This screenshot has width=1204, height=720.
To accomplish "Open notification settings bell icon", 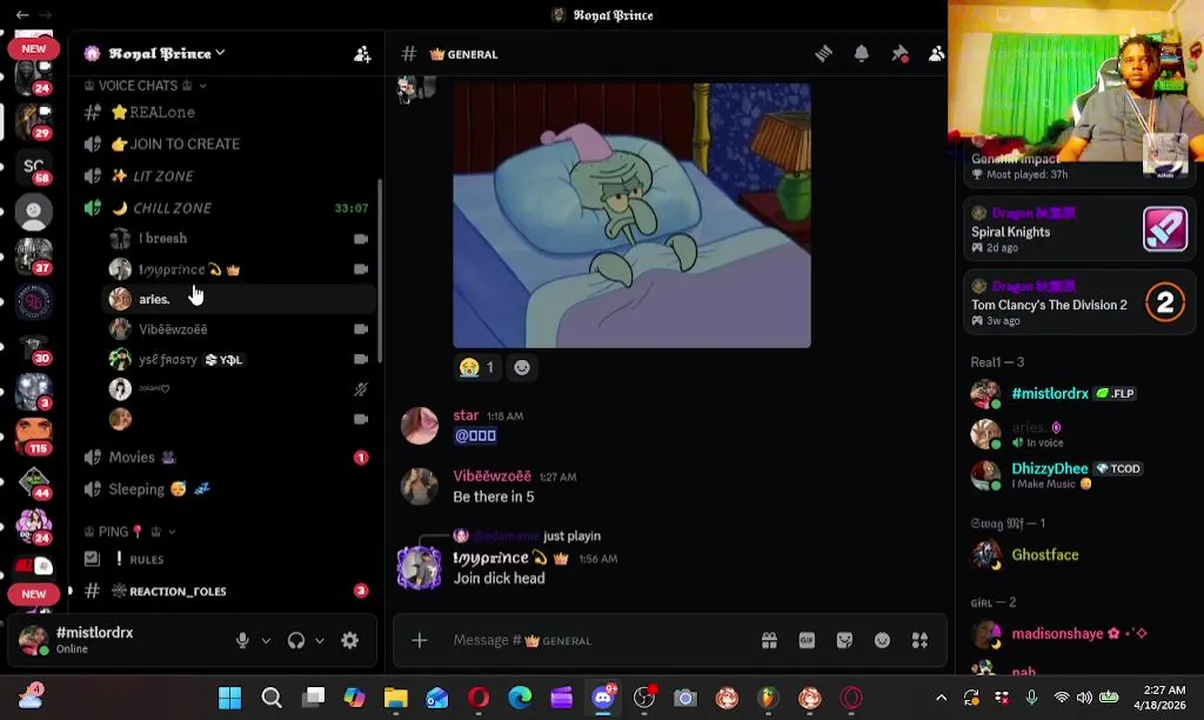I will click(861, 54).
